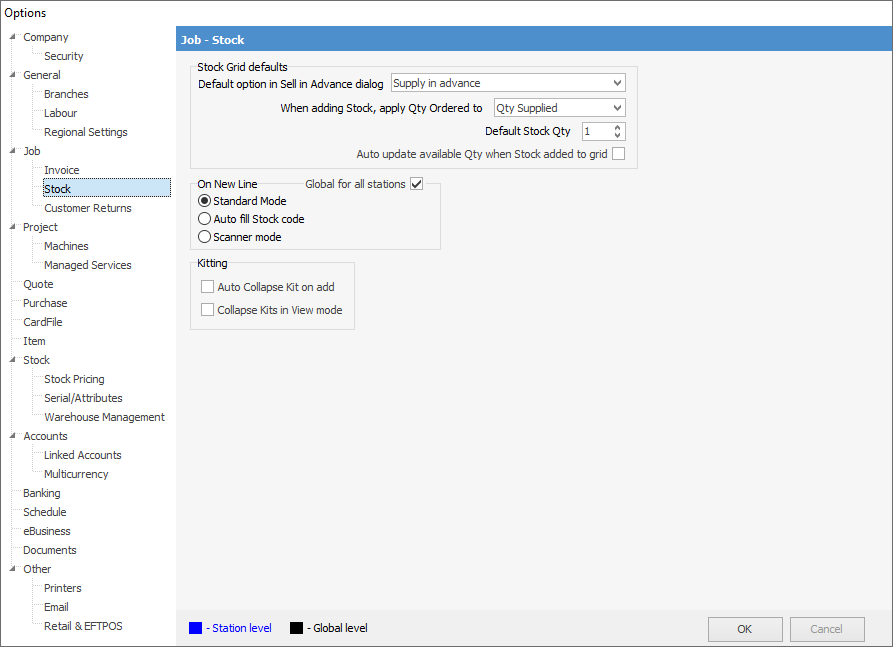Viewport: 893px width, 647px height.
Task: Increase Default Stock Qty with up arrow
Action: pyautogui.click(x=617, y=127)
